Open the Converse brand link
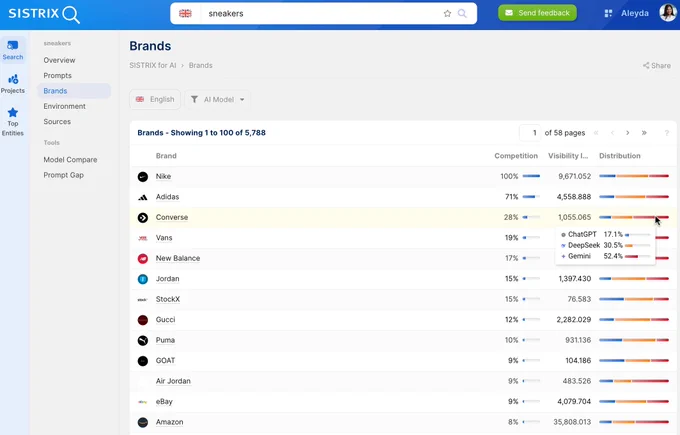 tap(172, 217)
